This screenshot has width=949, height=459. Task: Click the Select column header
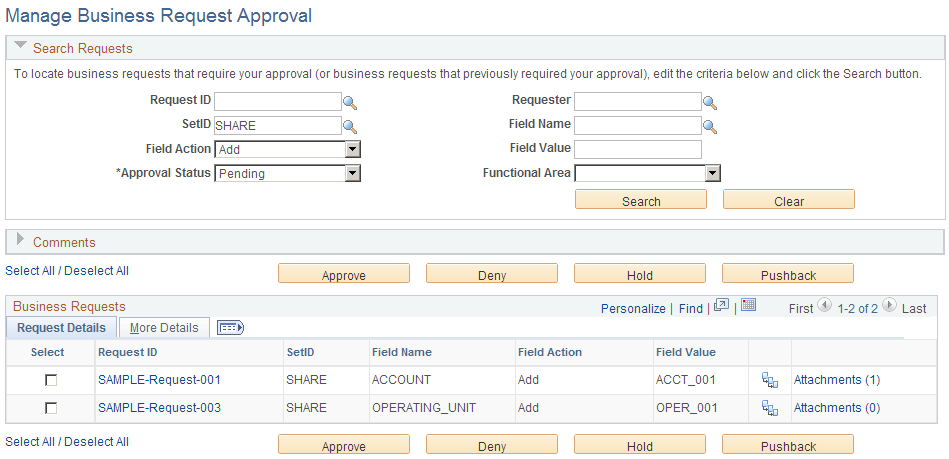click(47, 352)
